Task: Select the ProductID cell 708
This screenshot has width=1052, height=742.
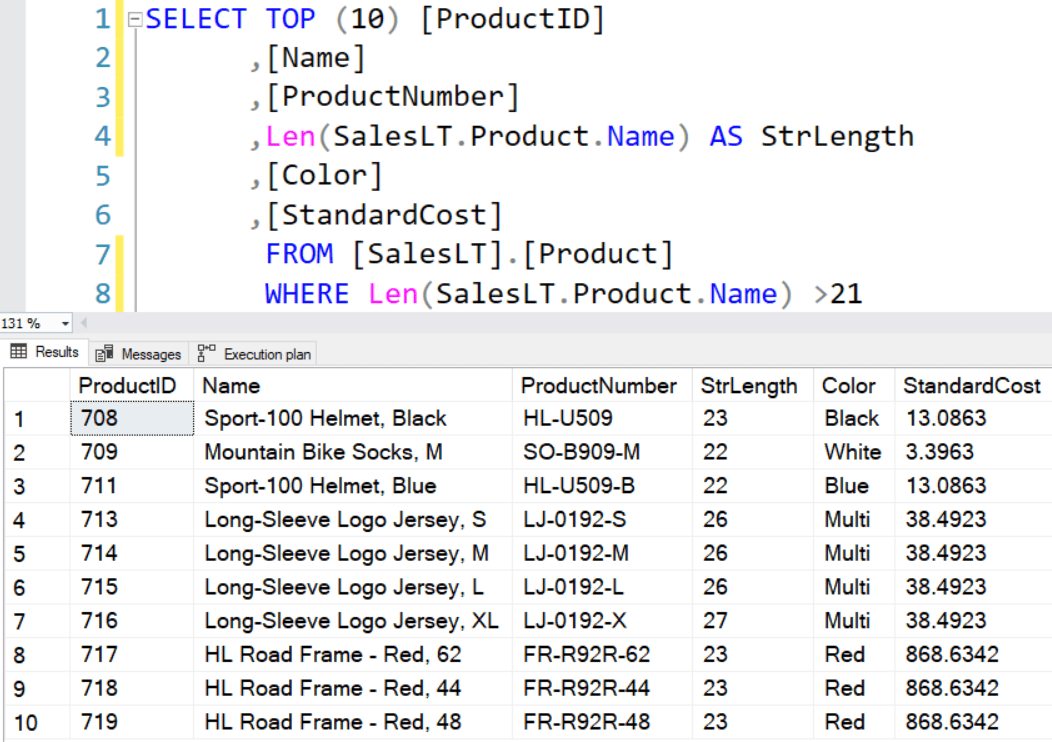Action: pos(132,418)
